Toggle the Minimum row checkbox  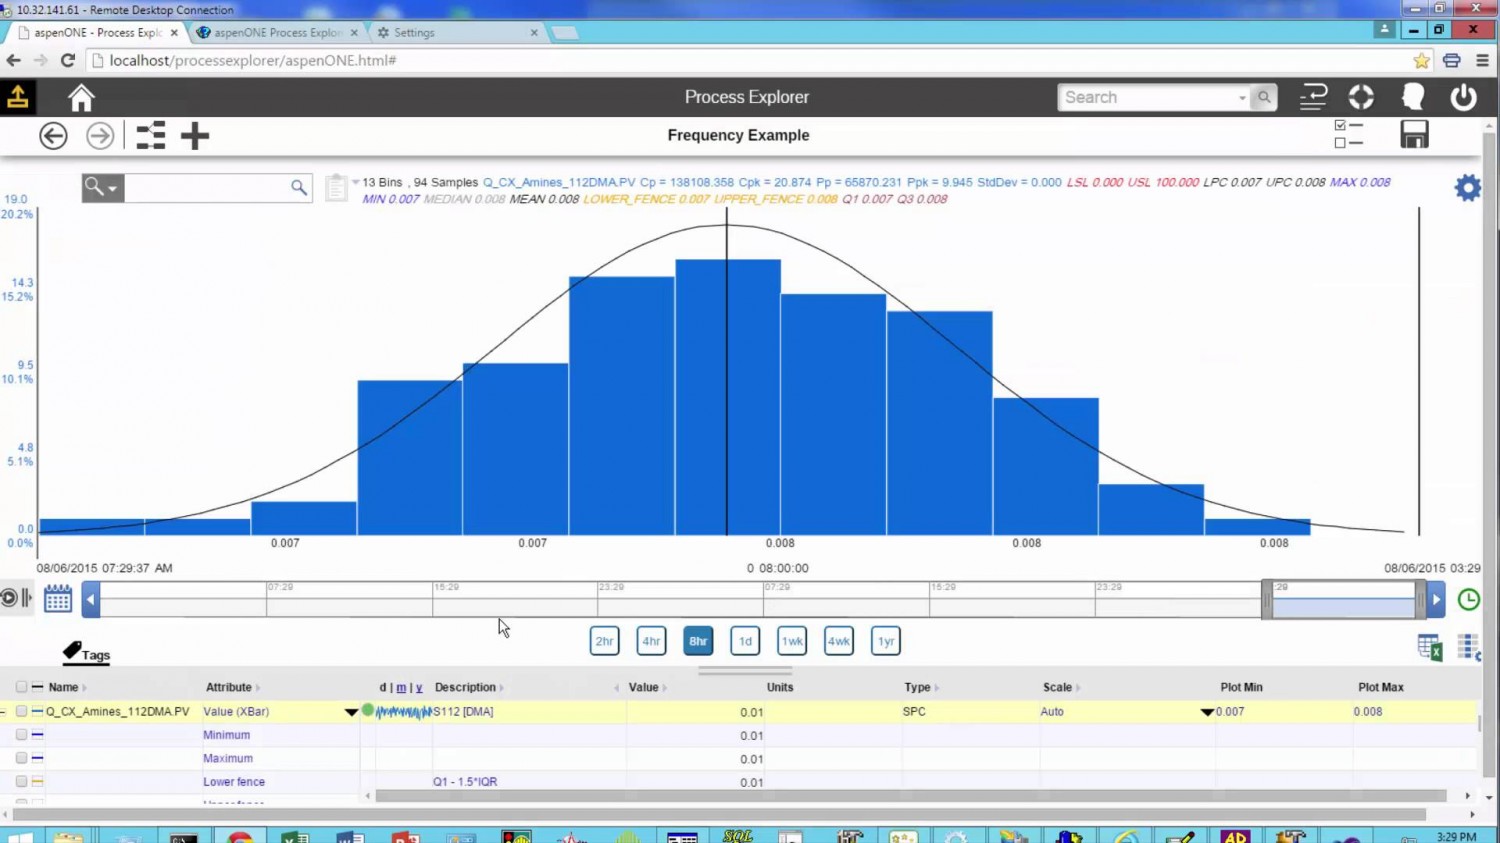(21, 735)
